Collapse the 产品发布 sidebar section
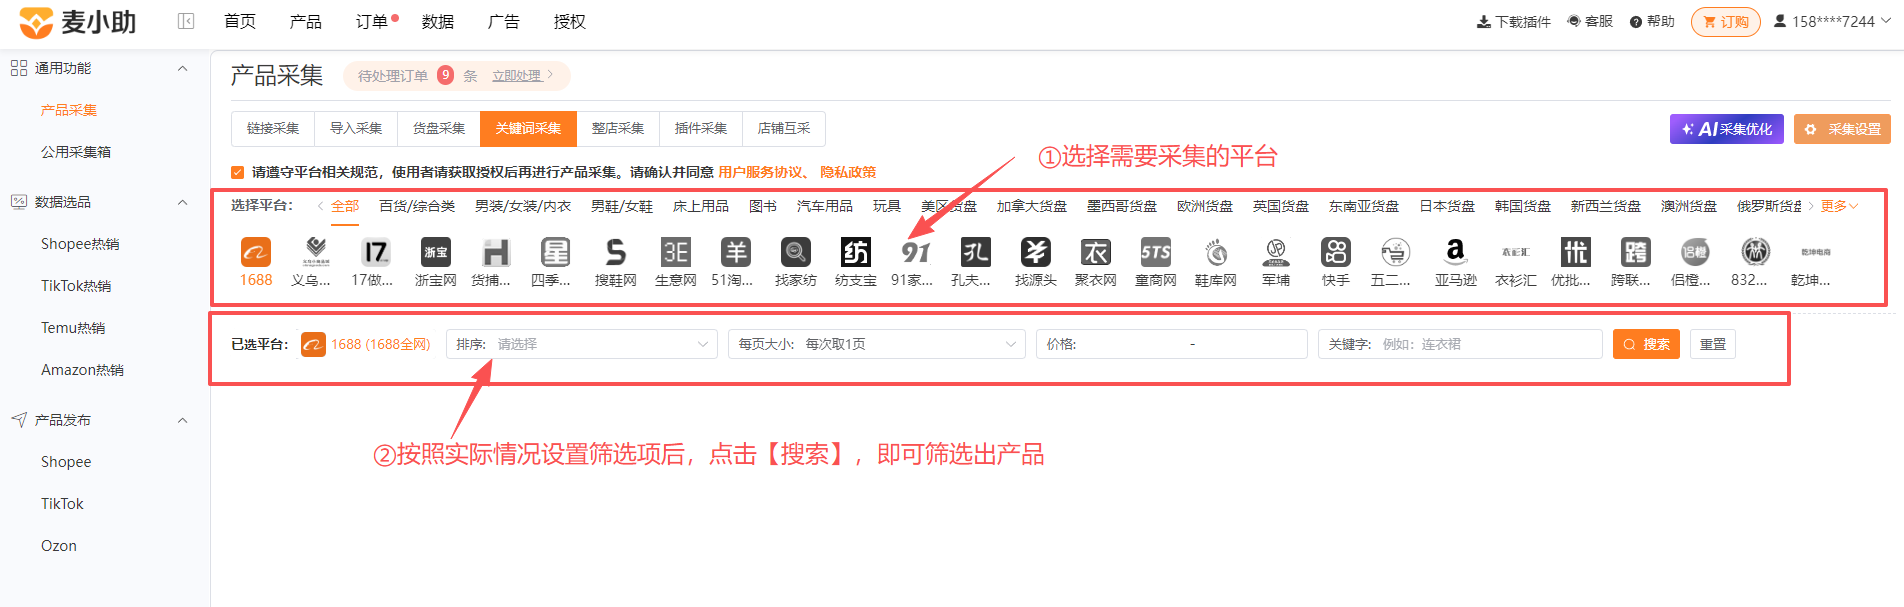The image size is (1904, 607). coord(182,420)
